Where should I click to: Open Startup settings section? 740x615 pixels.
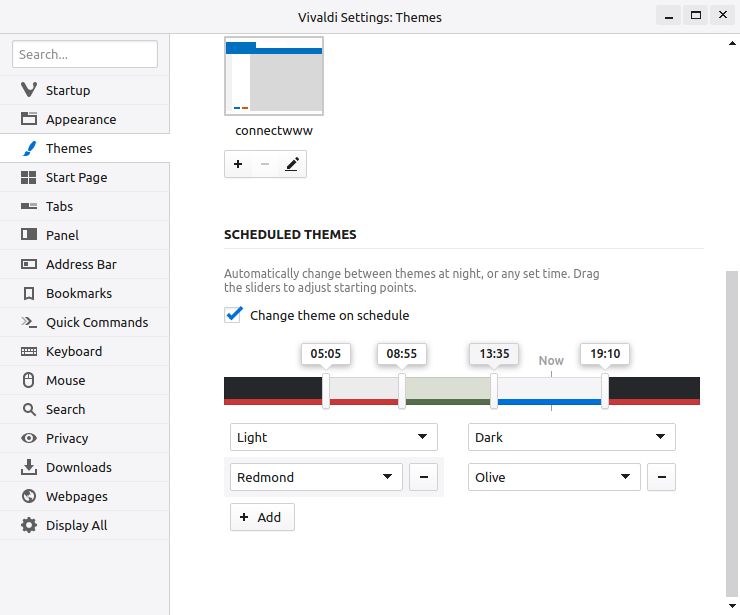pyautogui.click(x=84, y=90)
